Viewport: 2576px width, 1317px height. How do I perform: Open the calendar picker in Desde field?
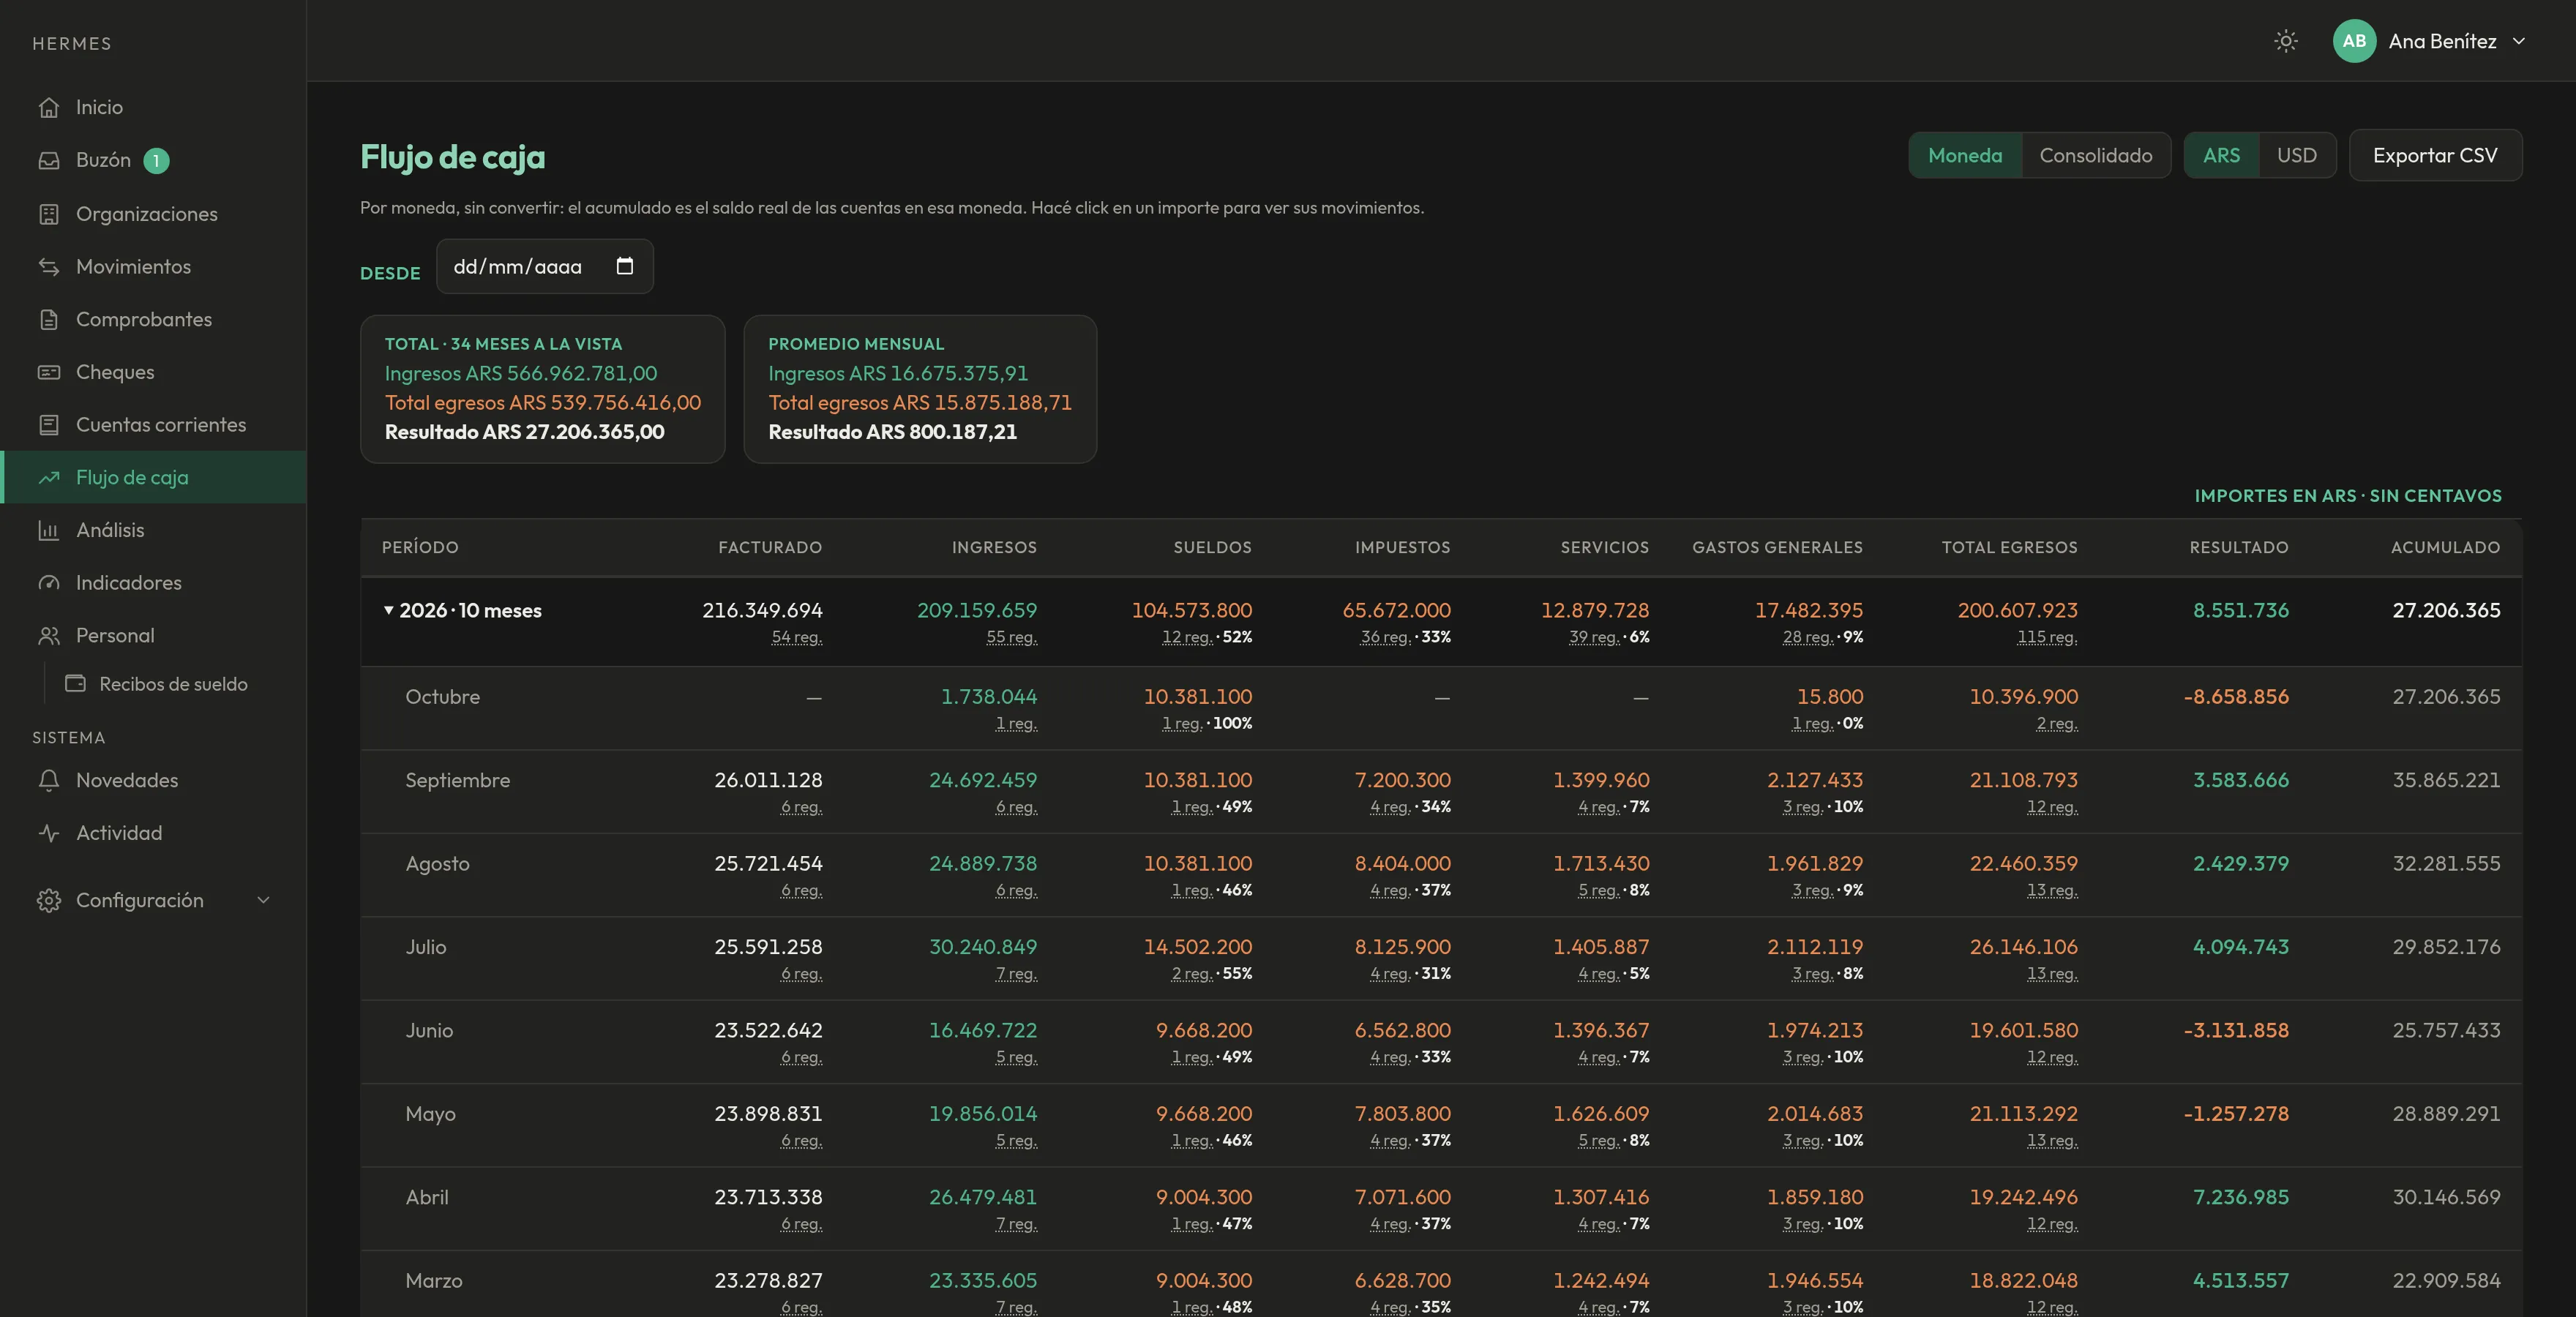point(625,266)
